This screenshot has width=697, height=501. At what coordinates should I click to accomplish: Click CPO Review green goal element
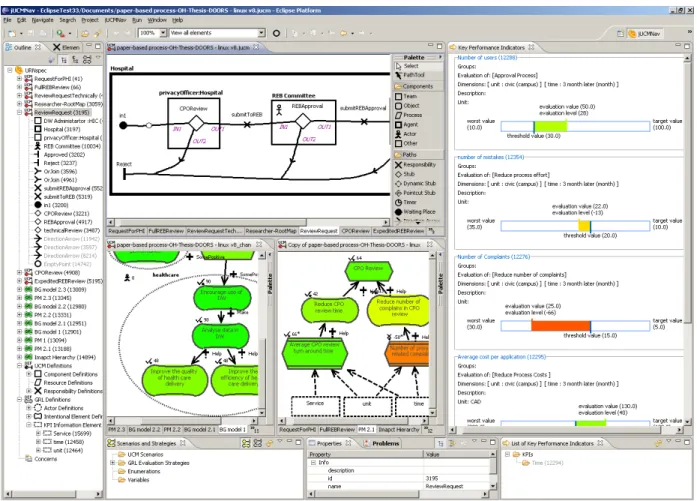click(369, 269)
